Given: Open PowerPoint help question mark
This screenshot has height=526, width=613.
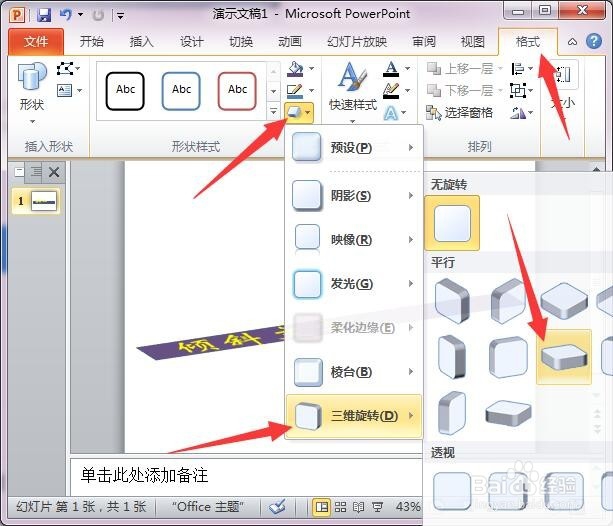Looking at the screenshot, I should click(x=594, y=41).
